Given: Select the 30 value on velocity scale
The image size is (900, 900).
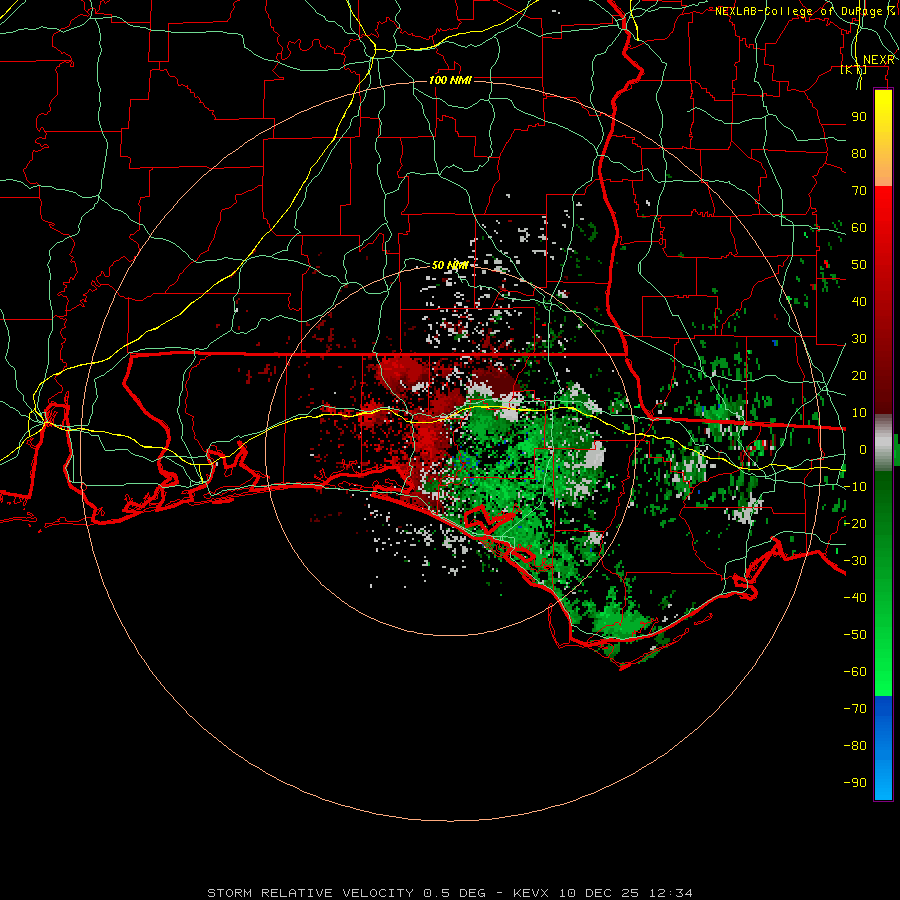Looking at the screenshot, I should (x=859, y=339).
